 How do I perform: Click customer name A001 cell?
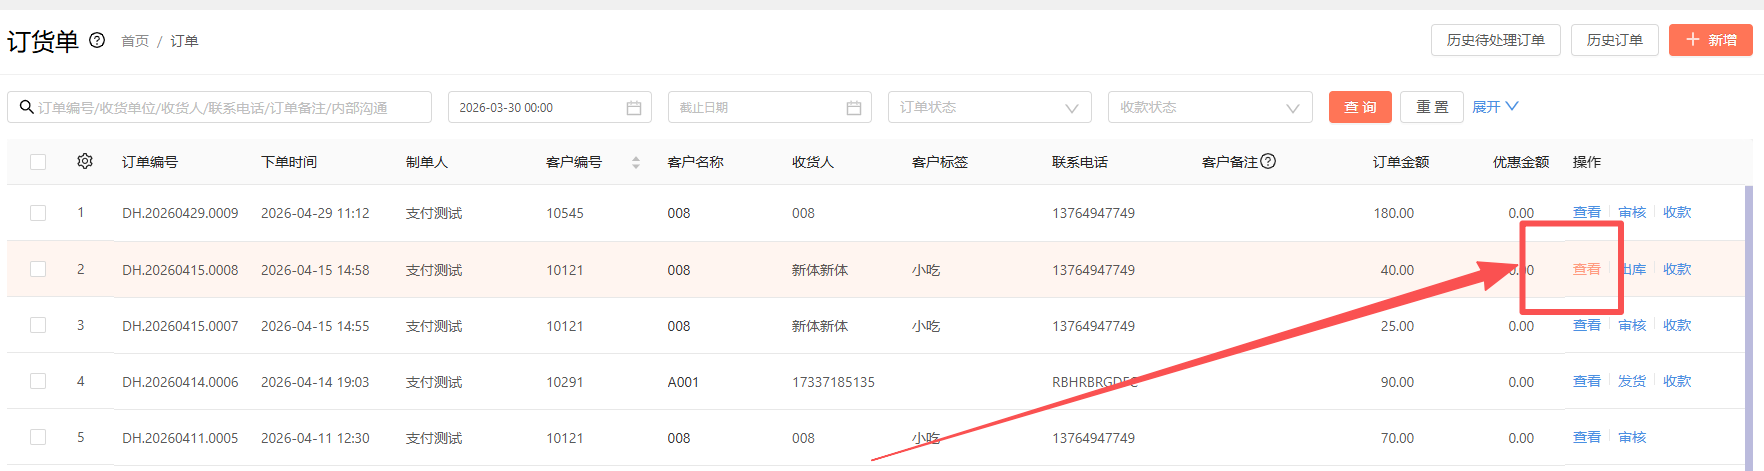(683, 382)
